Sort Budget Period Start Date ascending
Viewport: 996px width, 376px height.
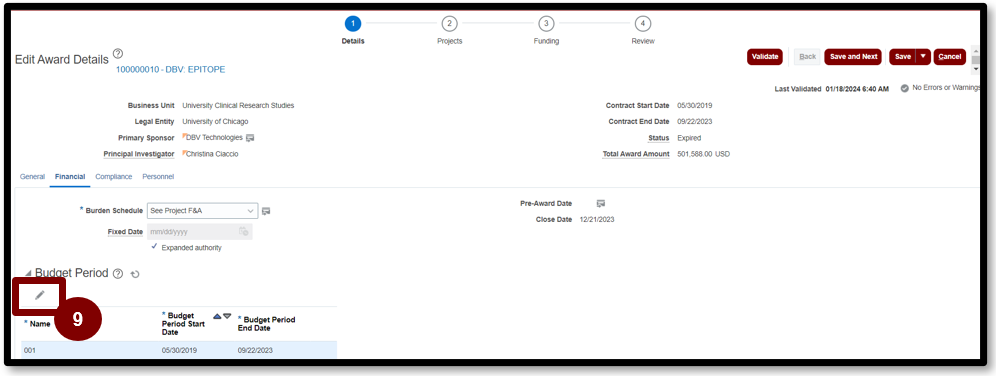click(217, 316)
